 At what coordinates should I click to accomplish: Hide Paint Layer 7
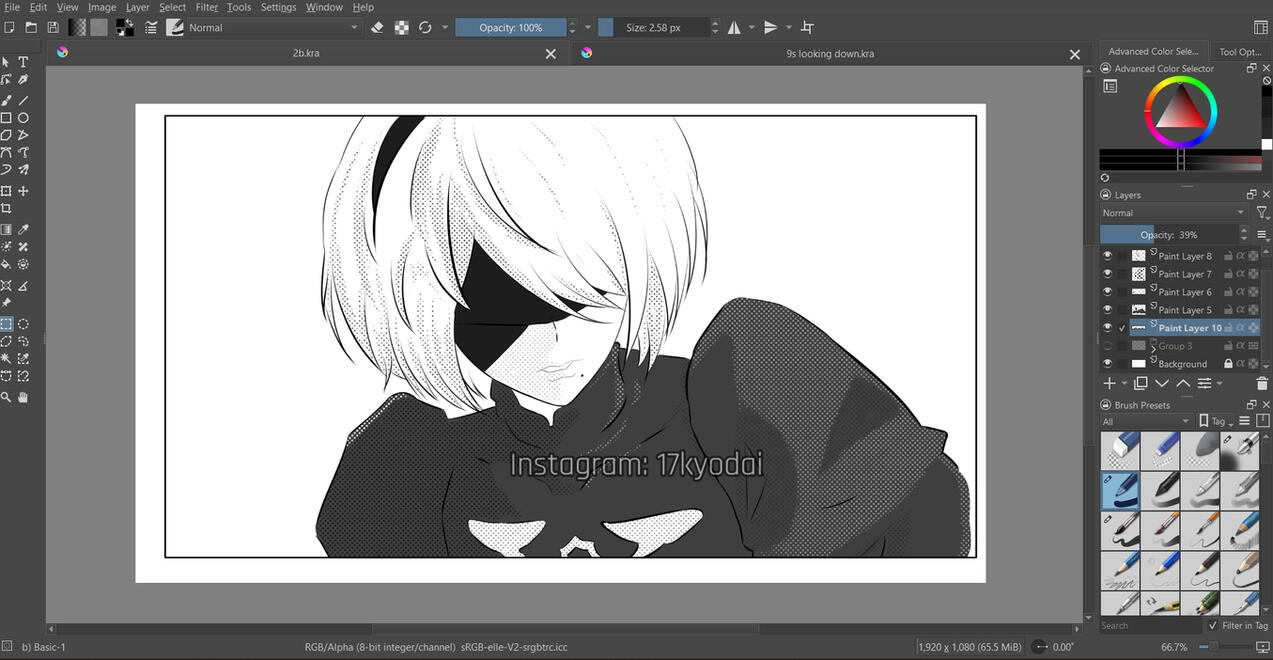click(1107, 274)
